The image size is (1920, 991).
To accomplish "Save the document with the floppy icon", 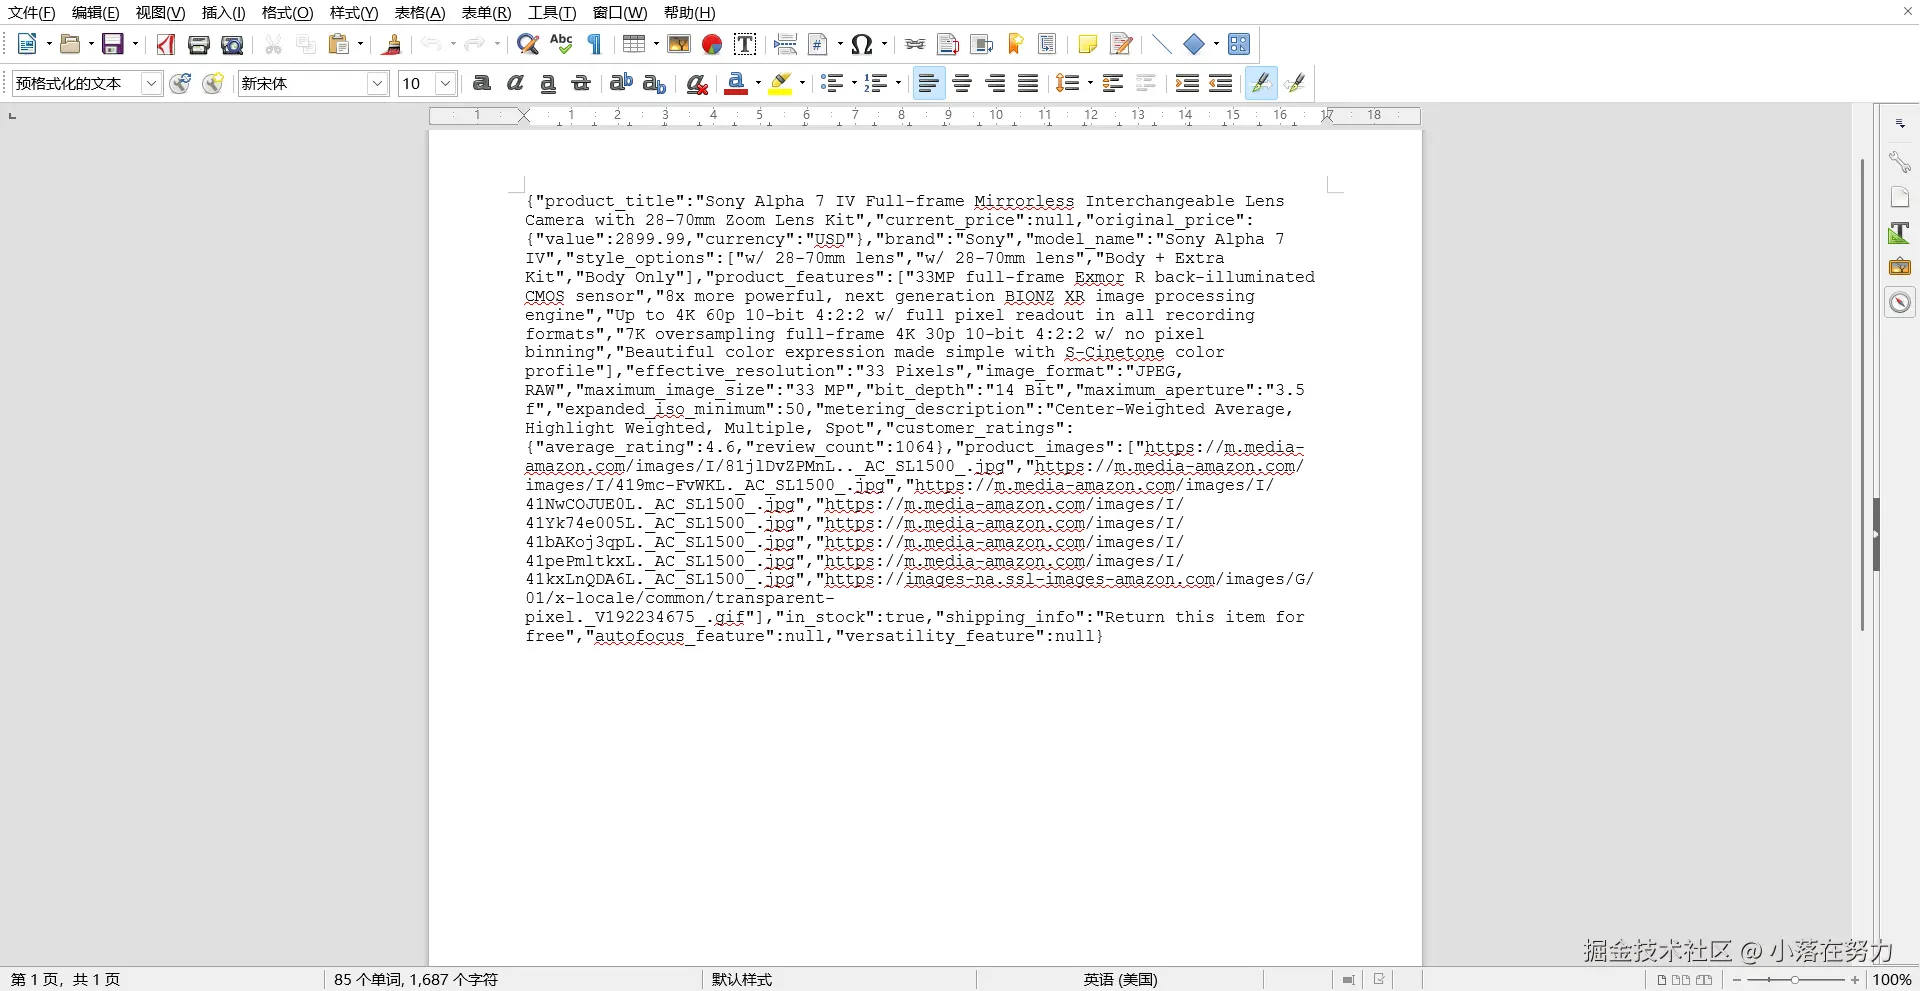I will click(x=113, y=44).
